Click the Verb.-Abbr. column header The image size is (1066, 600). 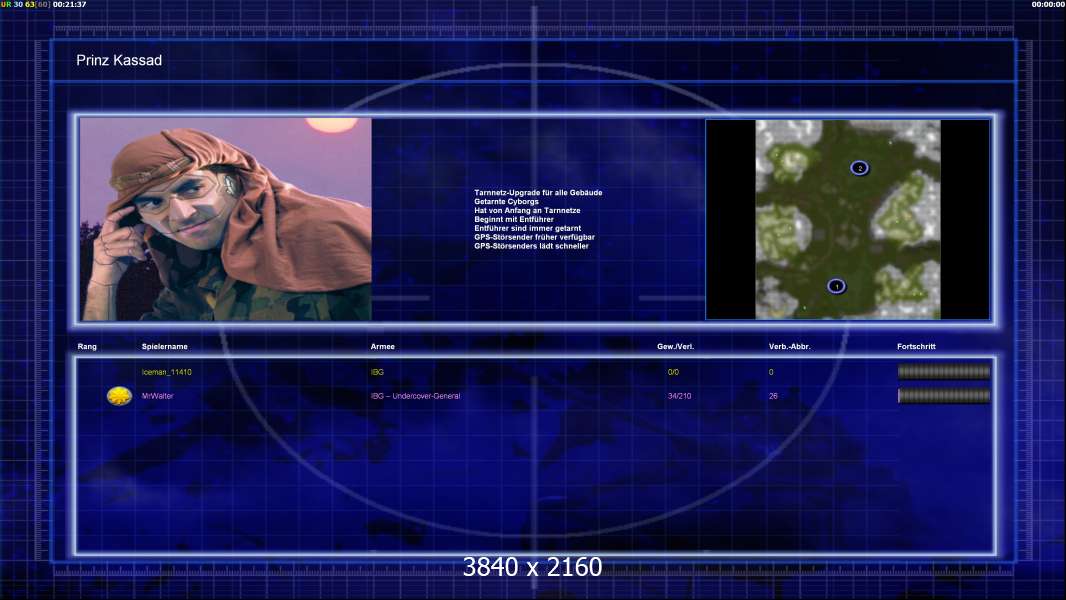pyautogui.click(x=790, y=347)
